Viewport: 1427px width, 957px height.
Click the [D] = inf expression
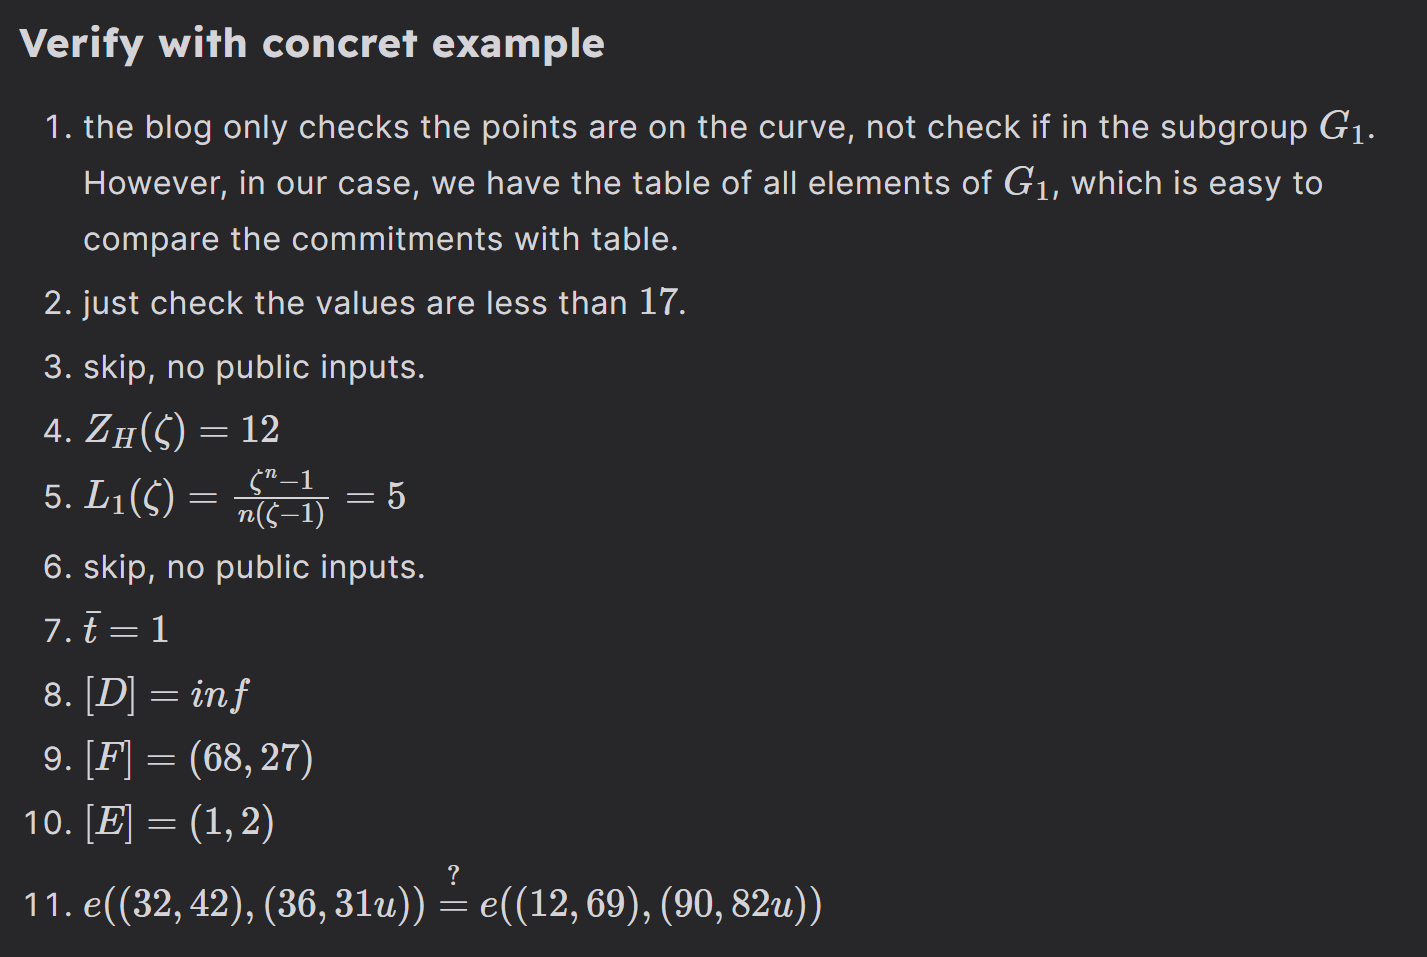(167, 694)
